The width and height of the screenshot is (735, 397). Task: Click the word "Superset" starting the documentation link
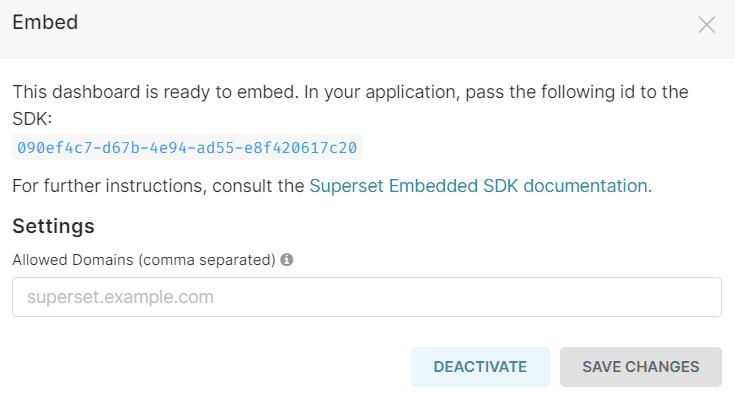pos(346,186)
